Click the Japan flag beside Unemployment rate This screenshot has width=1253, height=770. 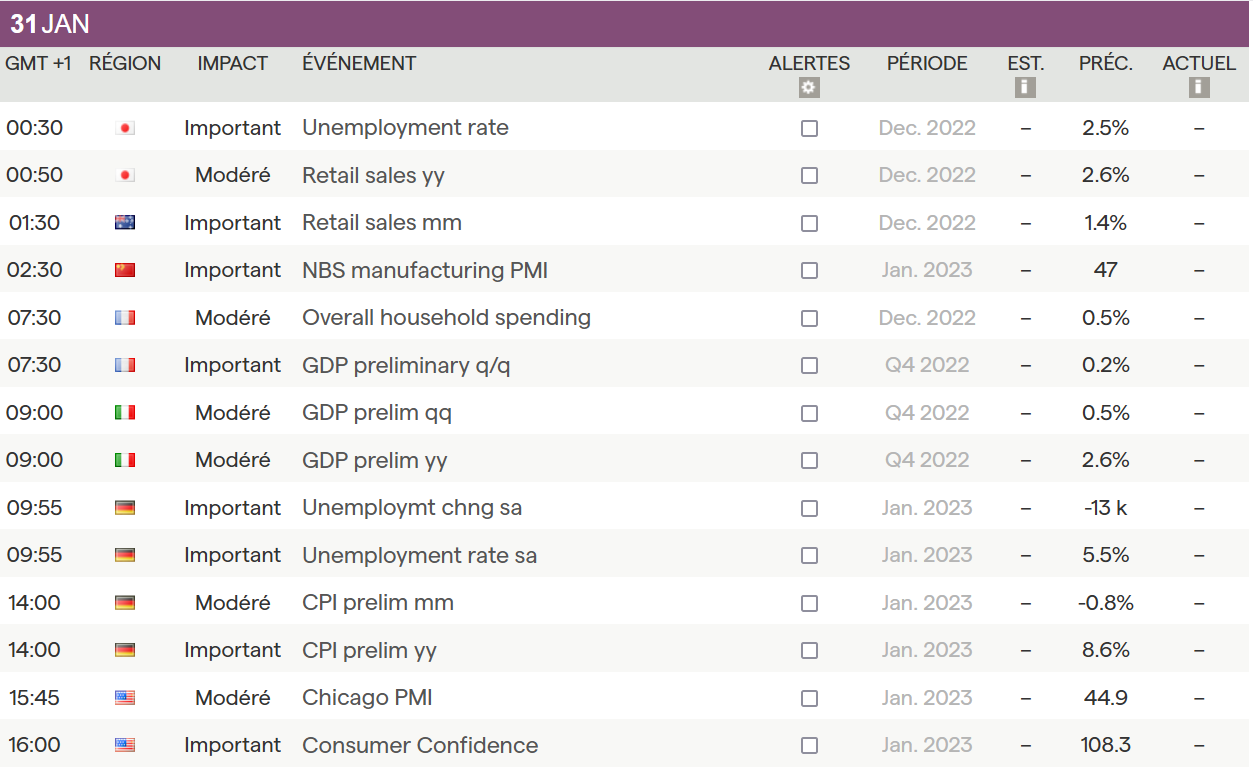[x=125, y=128]
